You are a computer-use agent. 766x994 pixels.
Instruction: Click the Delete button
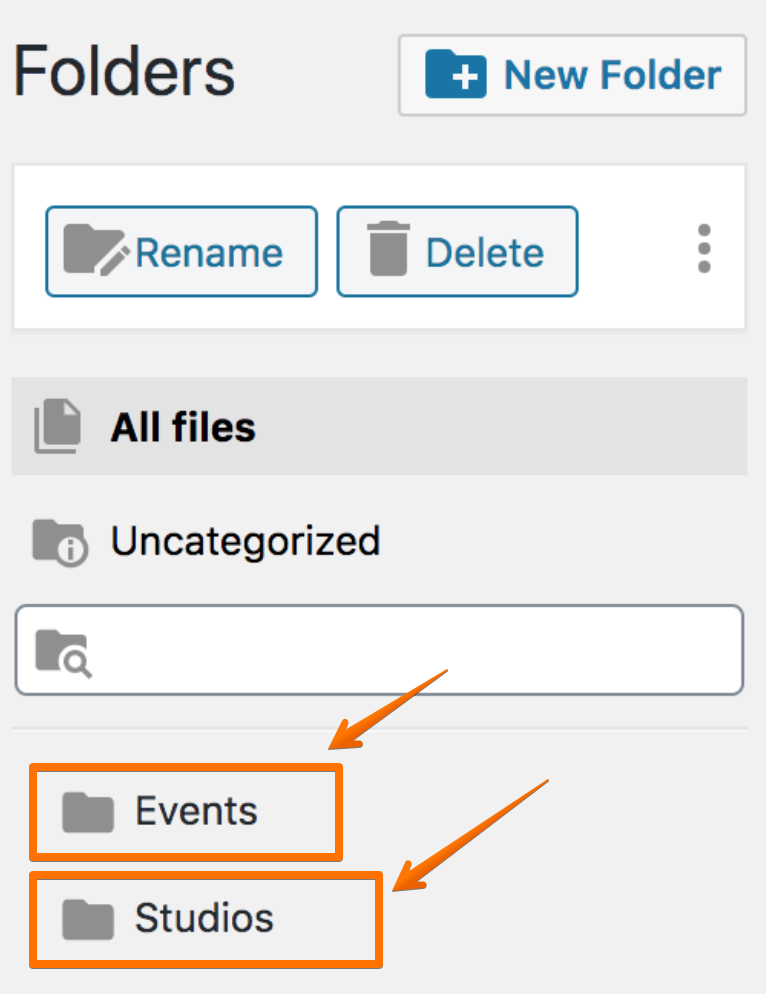[x=457, y=251]
